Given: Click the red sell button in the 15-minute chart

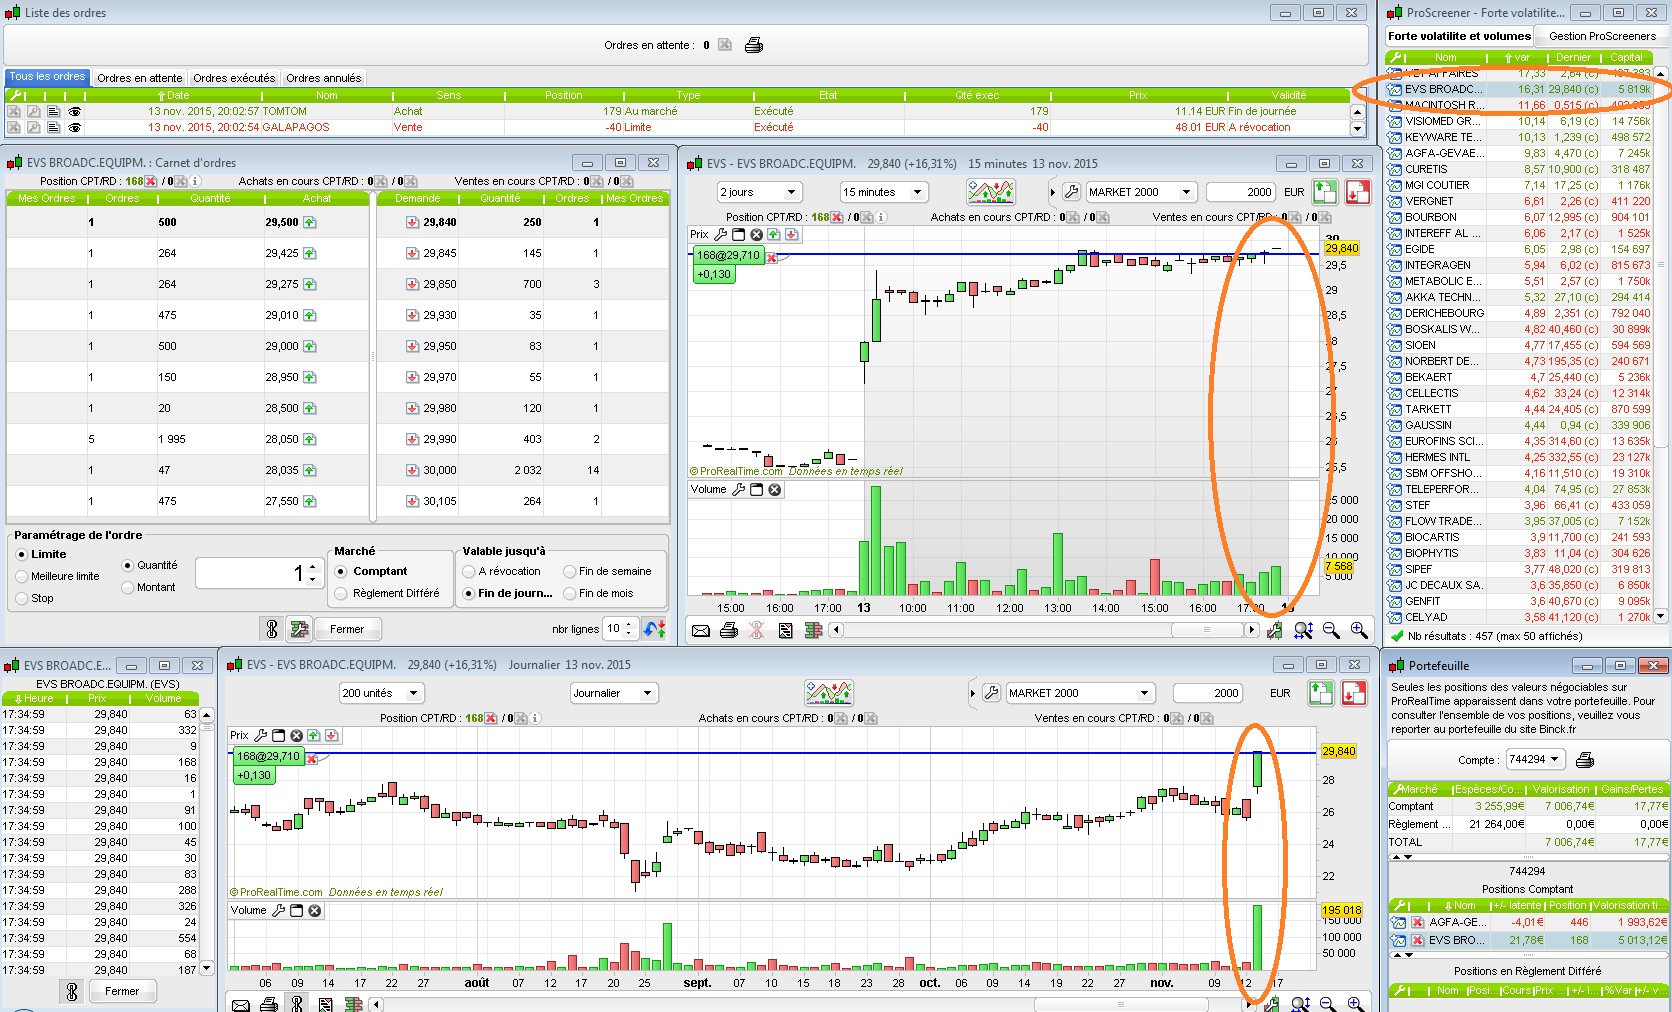Looking at the screenshot, I should click(x=1358, y=192).
